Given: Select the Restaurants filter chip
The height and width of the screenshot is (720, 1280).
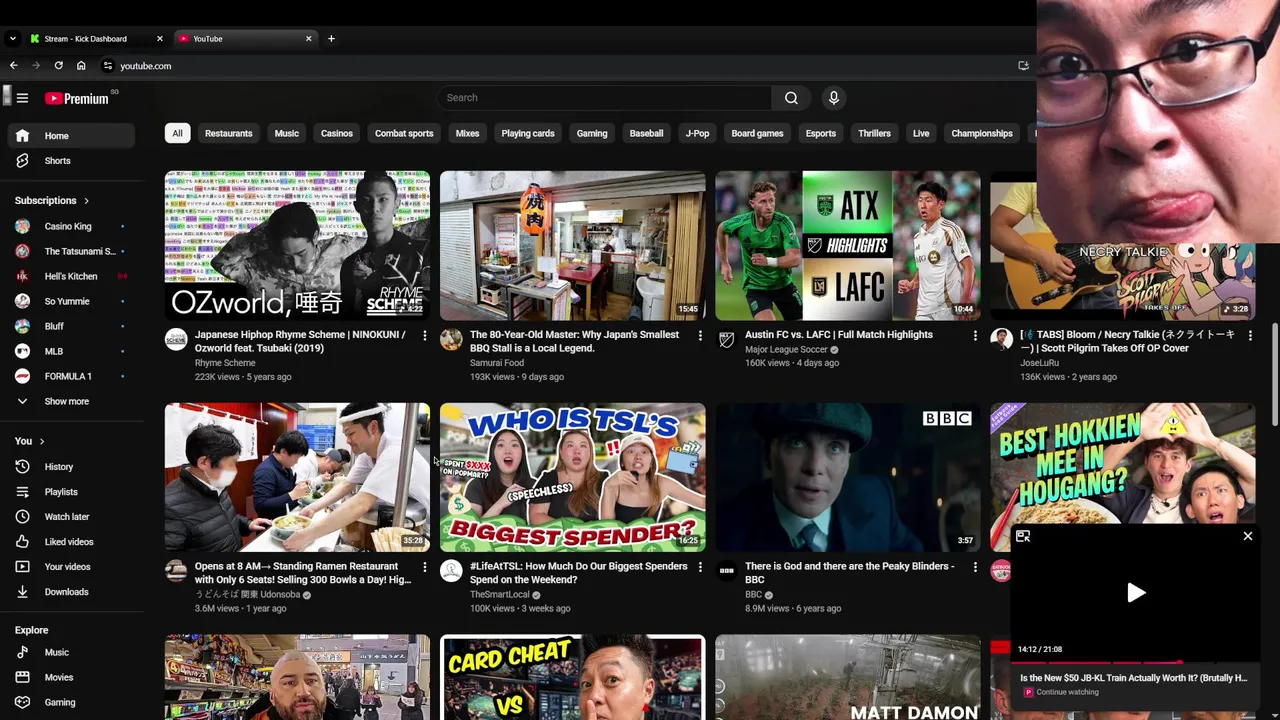Looking at the screenshot, I should (x=229, y=133).
